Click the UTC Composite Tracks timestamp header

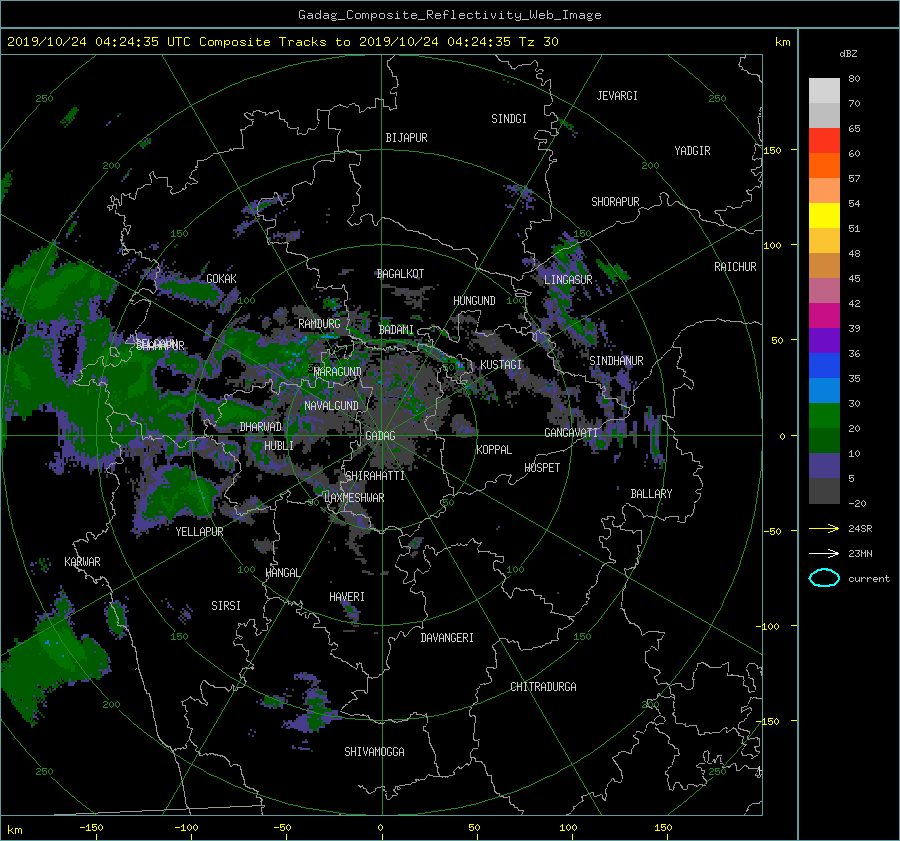click(283, 41)
